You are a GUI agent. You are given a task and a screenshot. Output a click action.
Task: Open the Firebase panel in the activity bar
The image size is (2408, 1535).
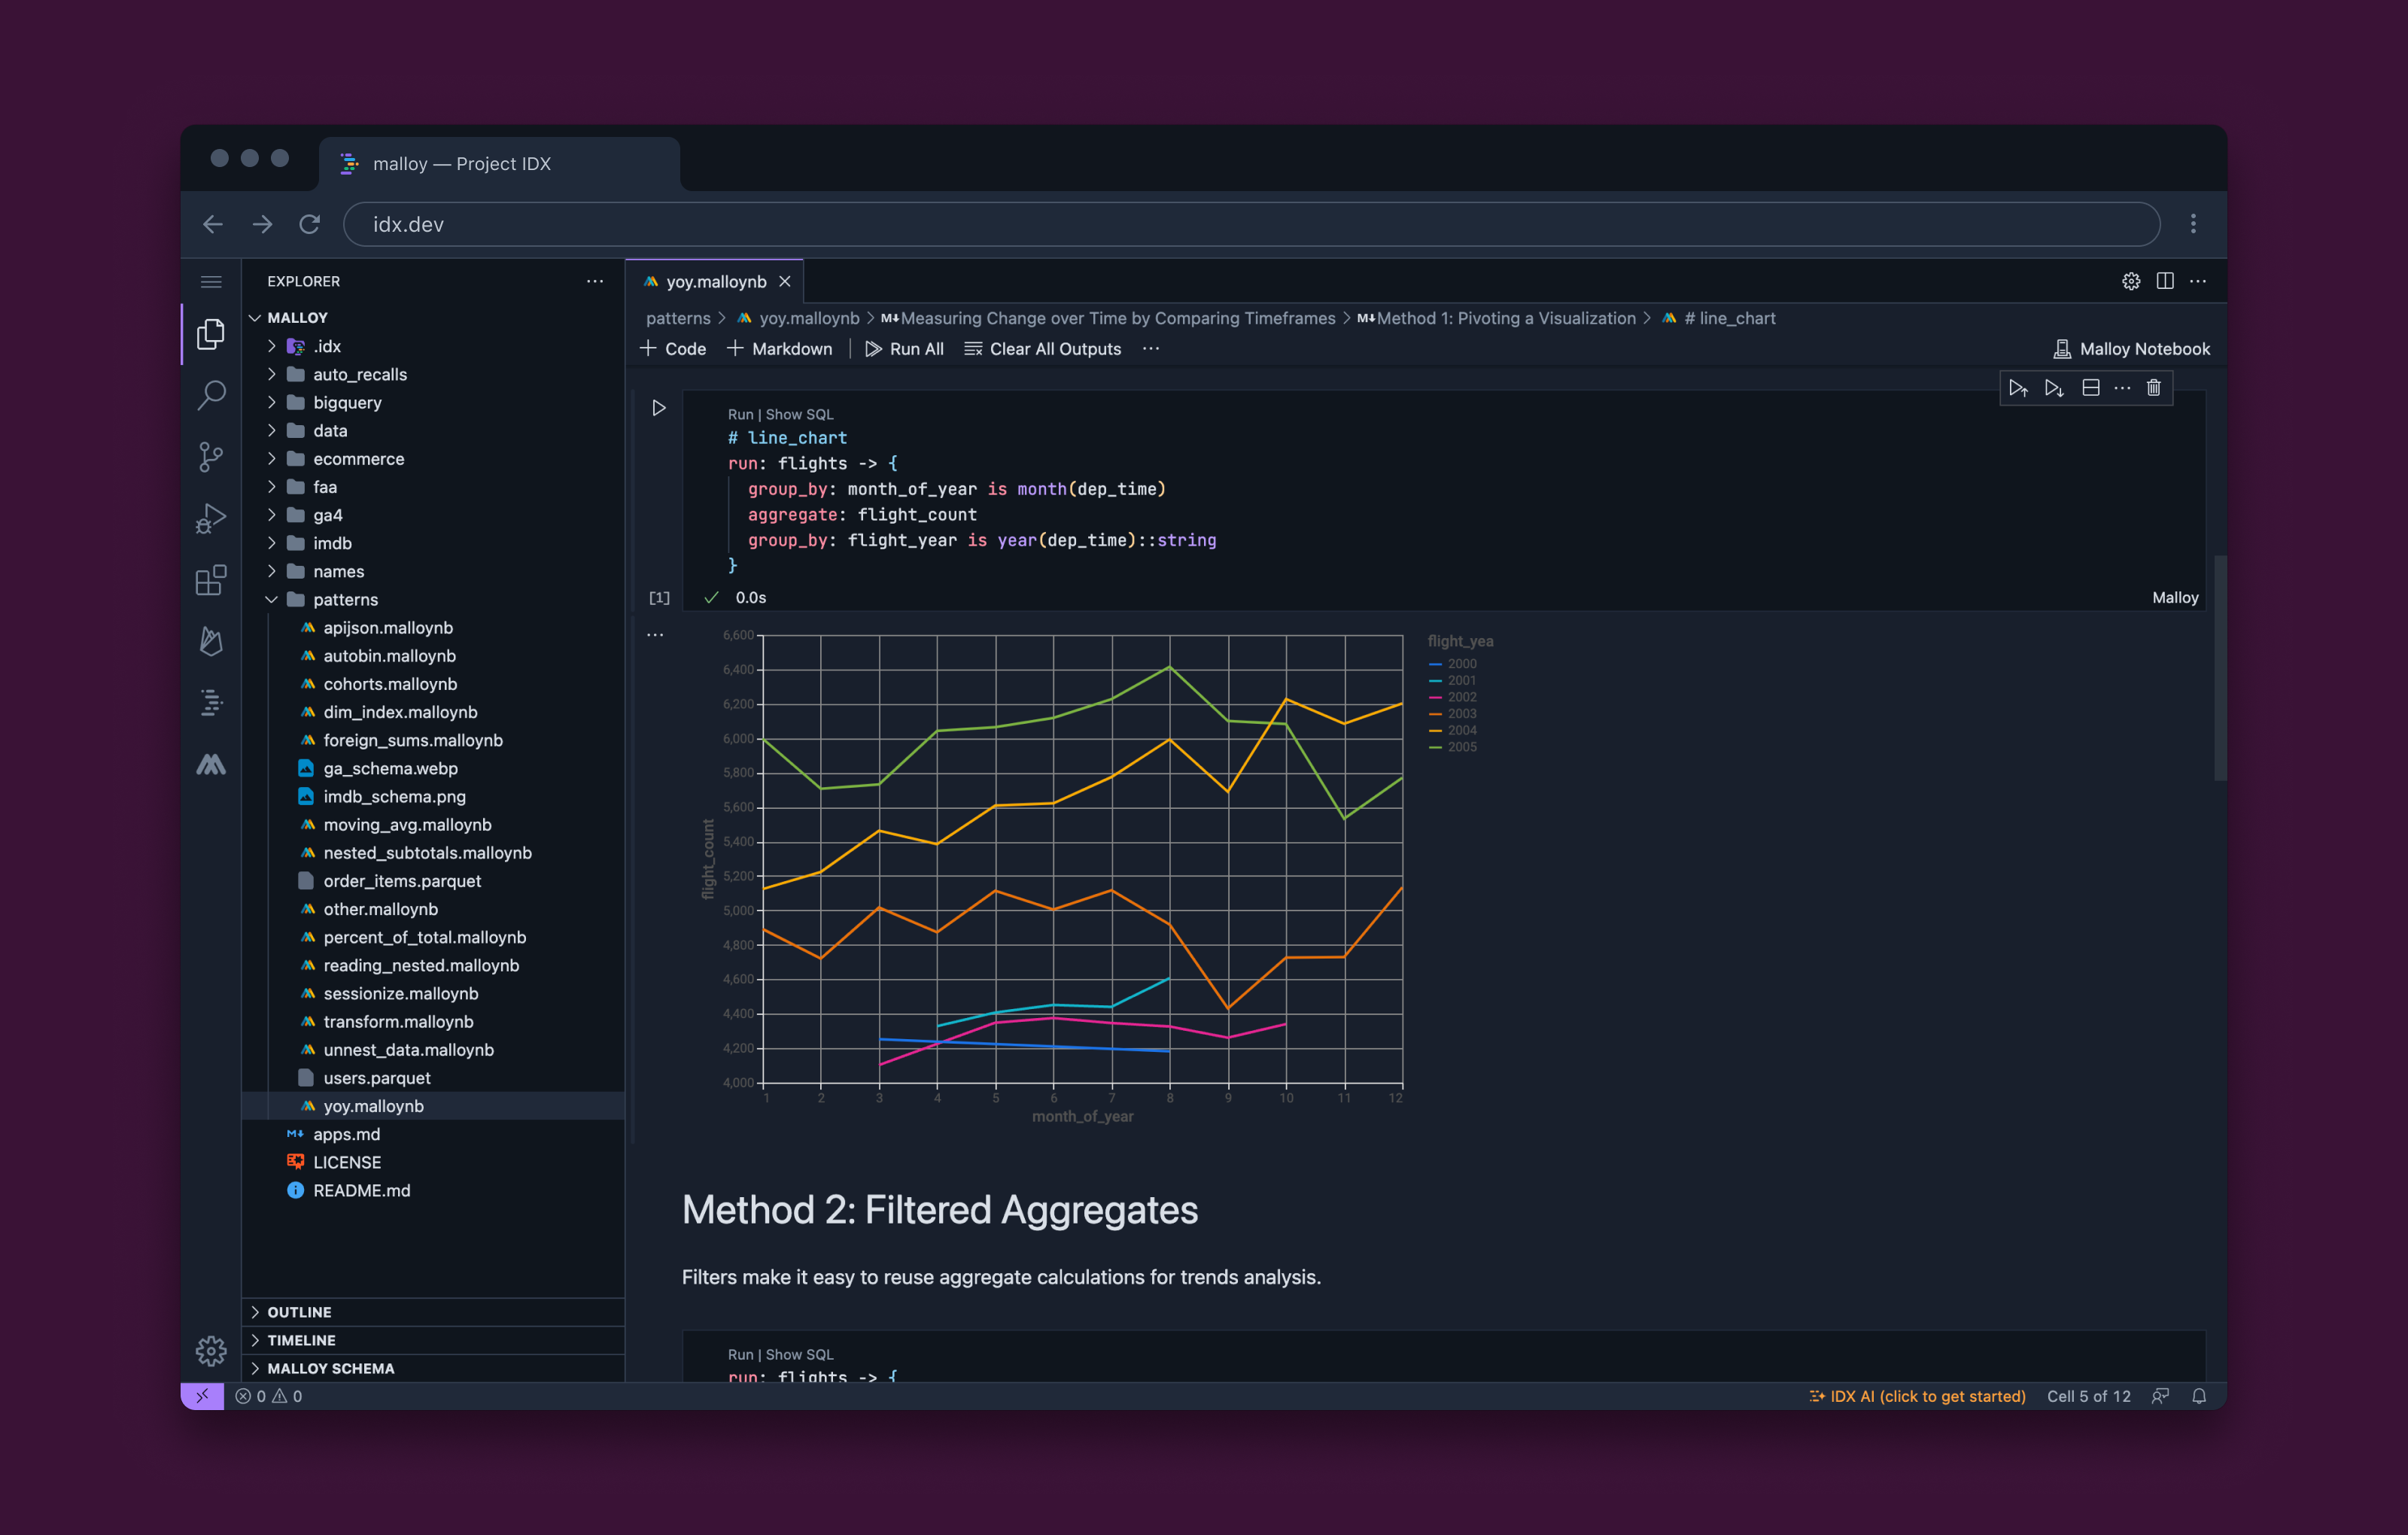211,641
